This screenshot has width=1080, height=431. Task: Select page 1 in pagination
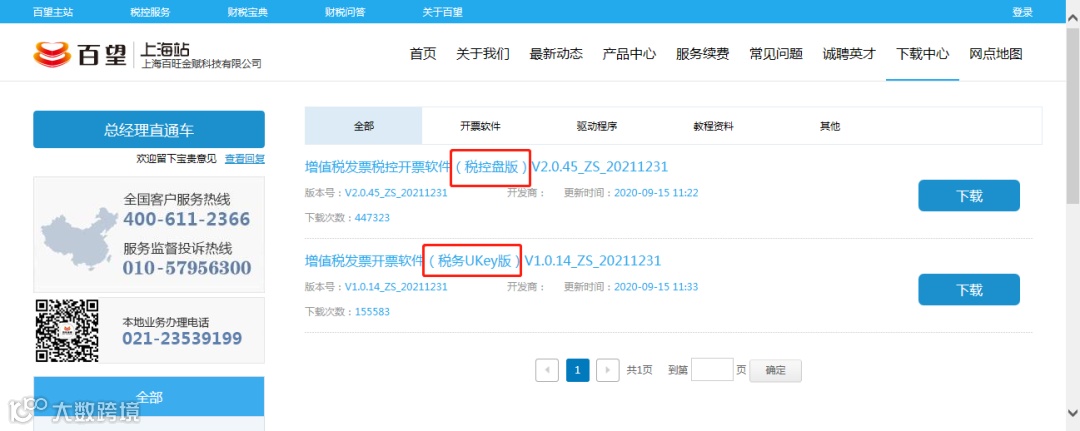pos(577,370)
